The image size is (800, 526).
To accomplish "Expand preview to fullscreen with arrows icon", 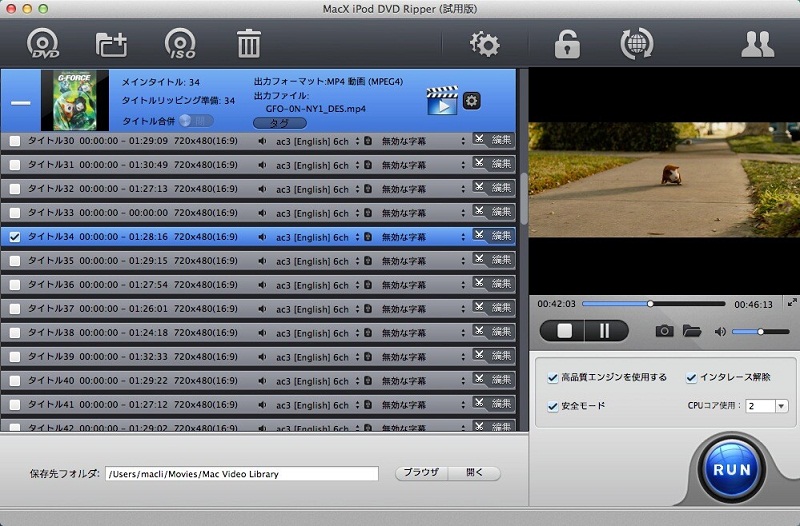I will coord(792,303).
